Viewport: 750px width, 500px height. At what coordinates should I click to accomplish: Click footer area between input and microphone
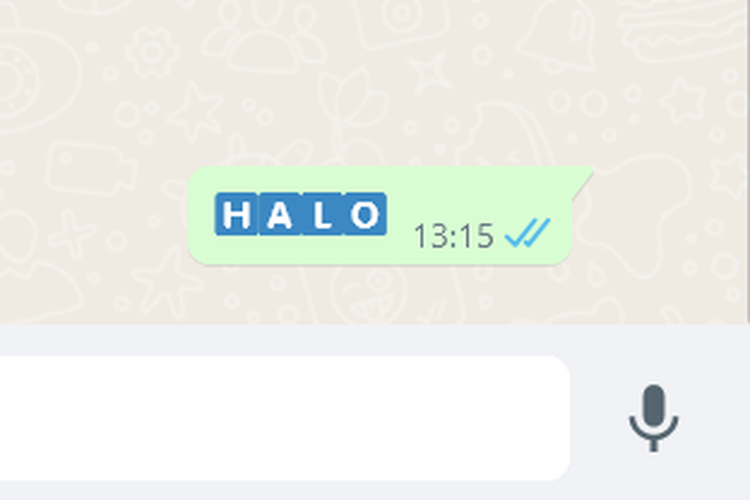(599, 418)
